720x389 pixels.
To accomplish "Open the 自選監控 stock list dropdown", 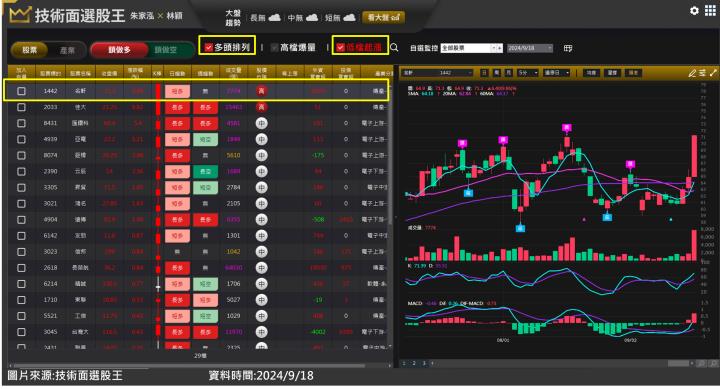I will point(472,48).
